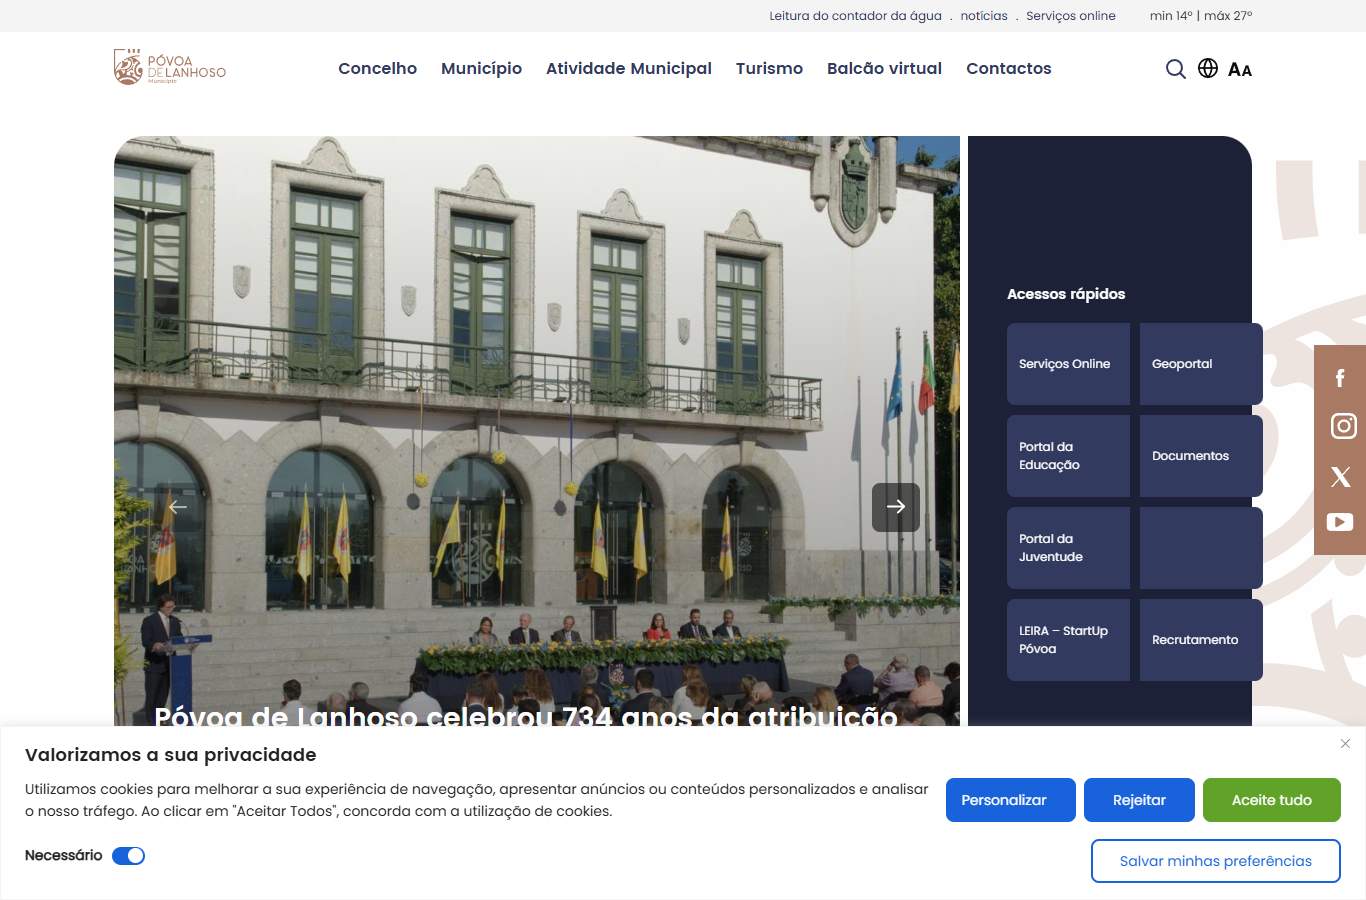
Task: Open the LEIRA – StartUp Póvoa tile
Action: click(x=1068, y=640)
